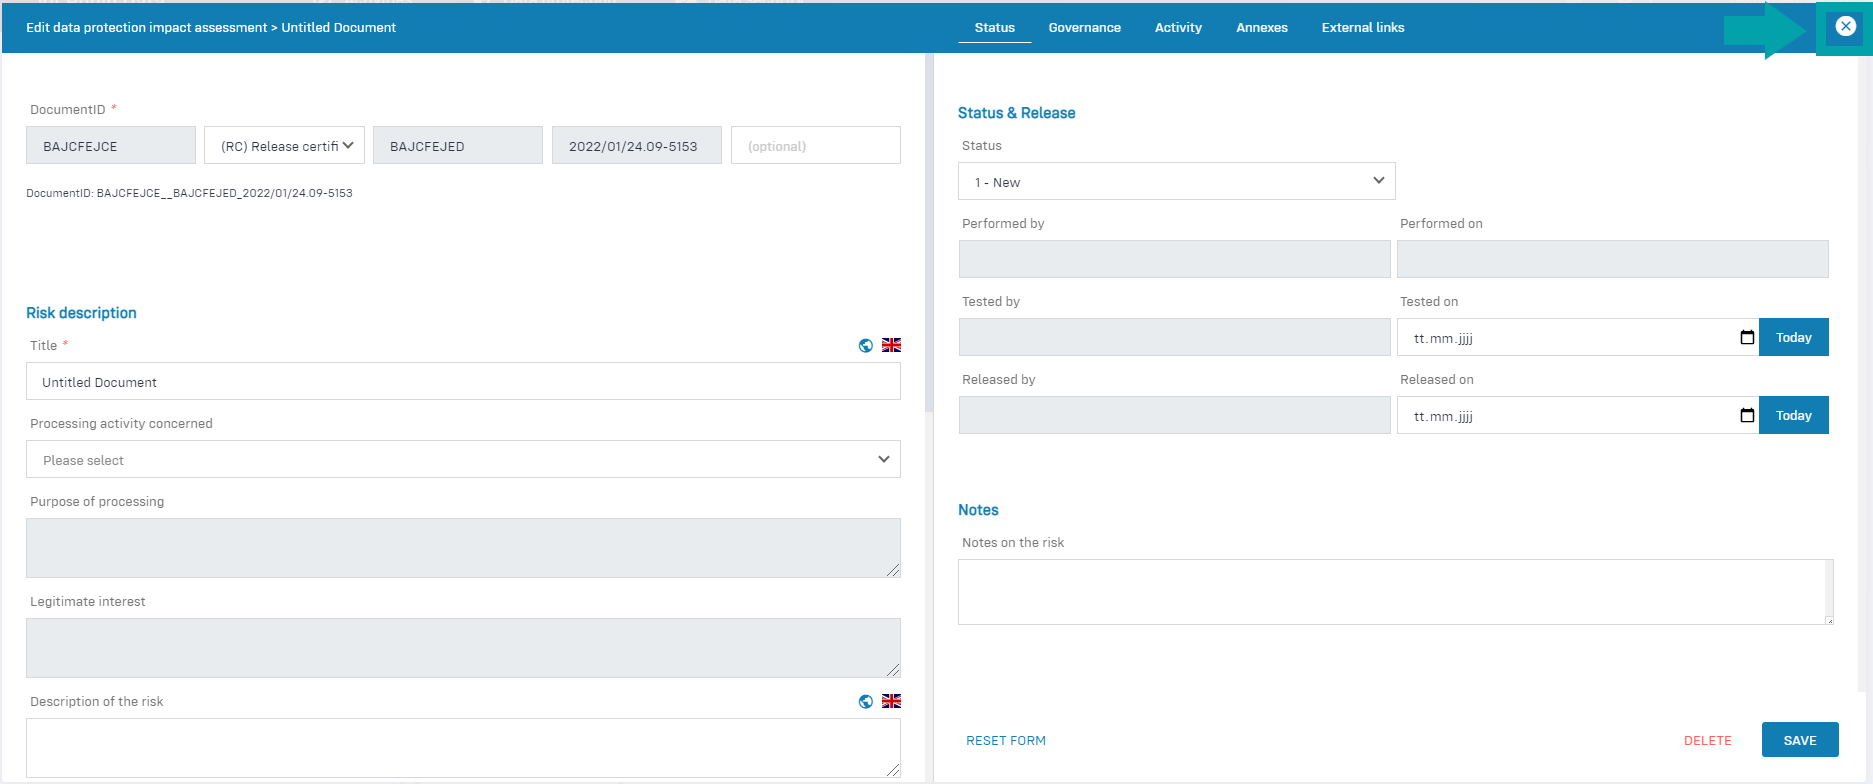Click the globe icon beside the Title field
1873x784 pixels.
click(866, 346)
